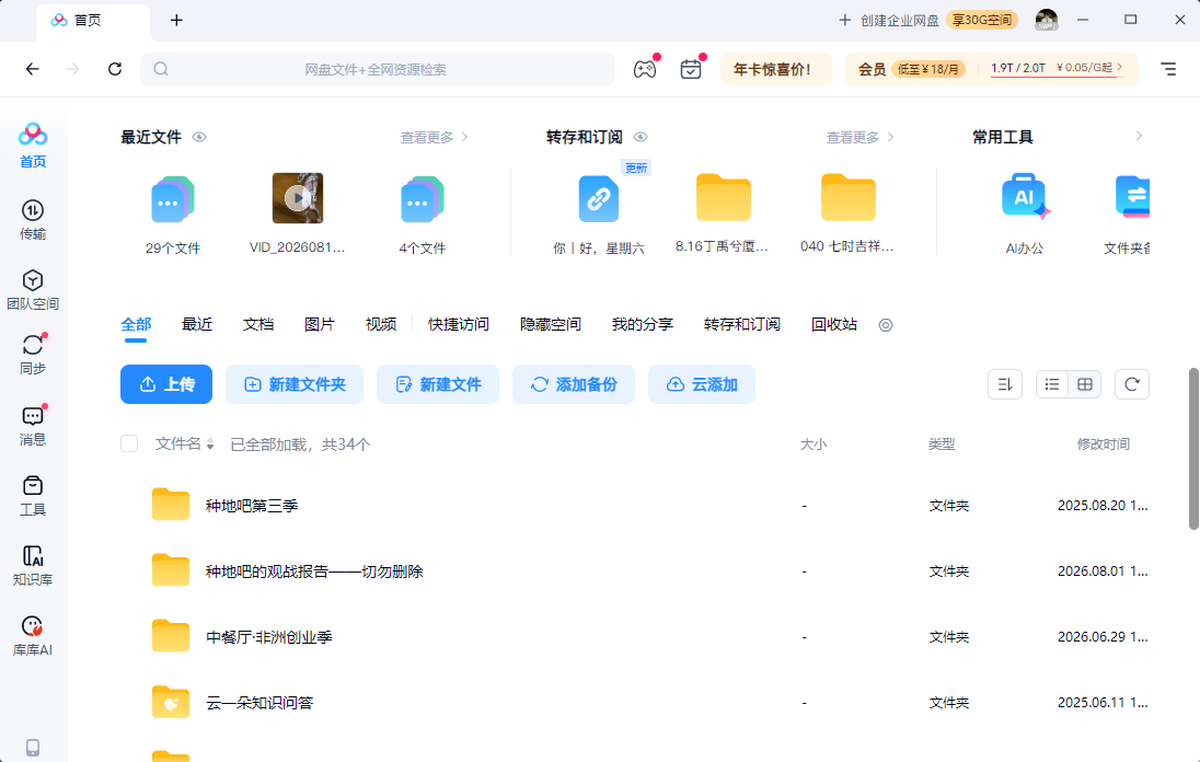This screenshot has height=762, width=1200.
Task: Click the 添加备份 button
Action: click(x=574, y=384)
